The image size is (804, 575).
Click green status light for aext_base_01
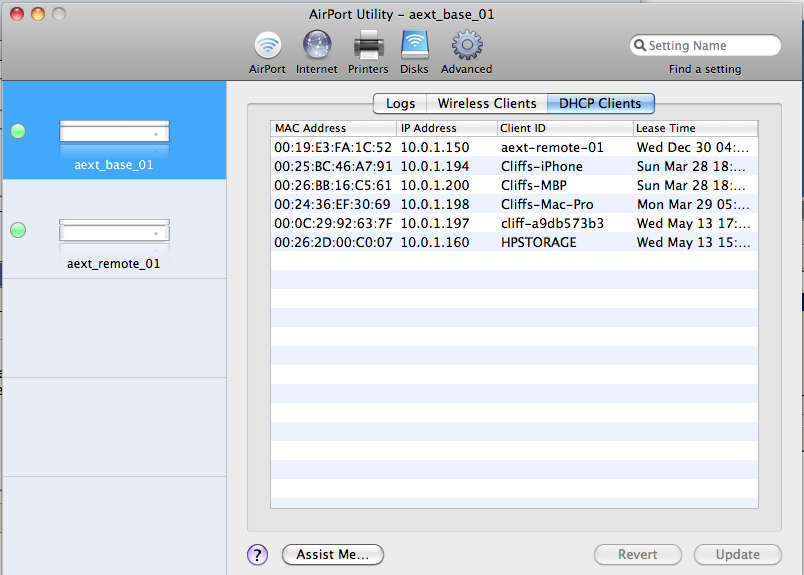tap(18, 131)
